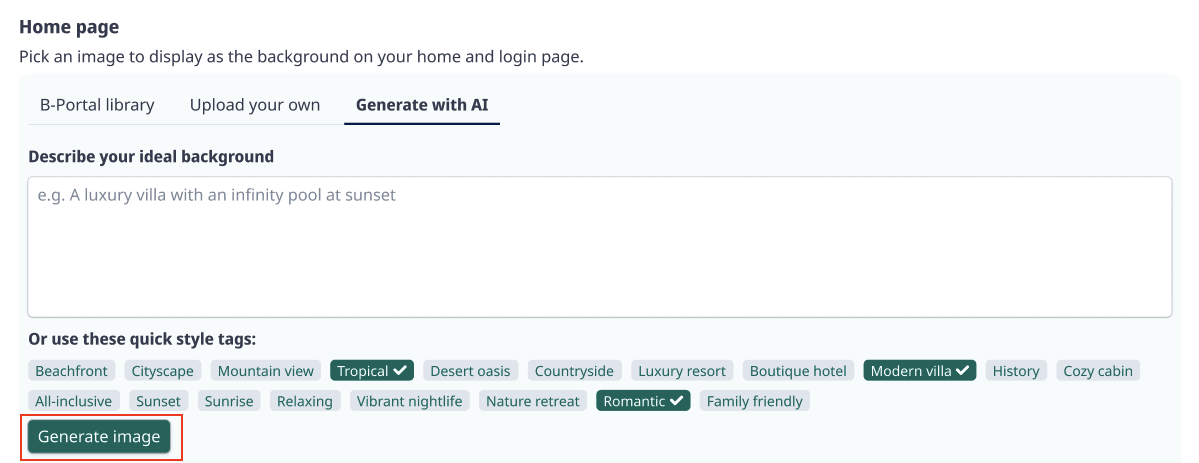
Task: Choose the Boutique hotel tag
Action: pyautogui.click(x=798, y=371)
